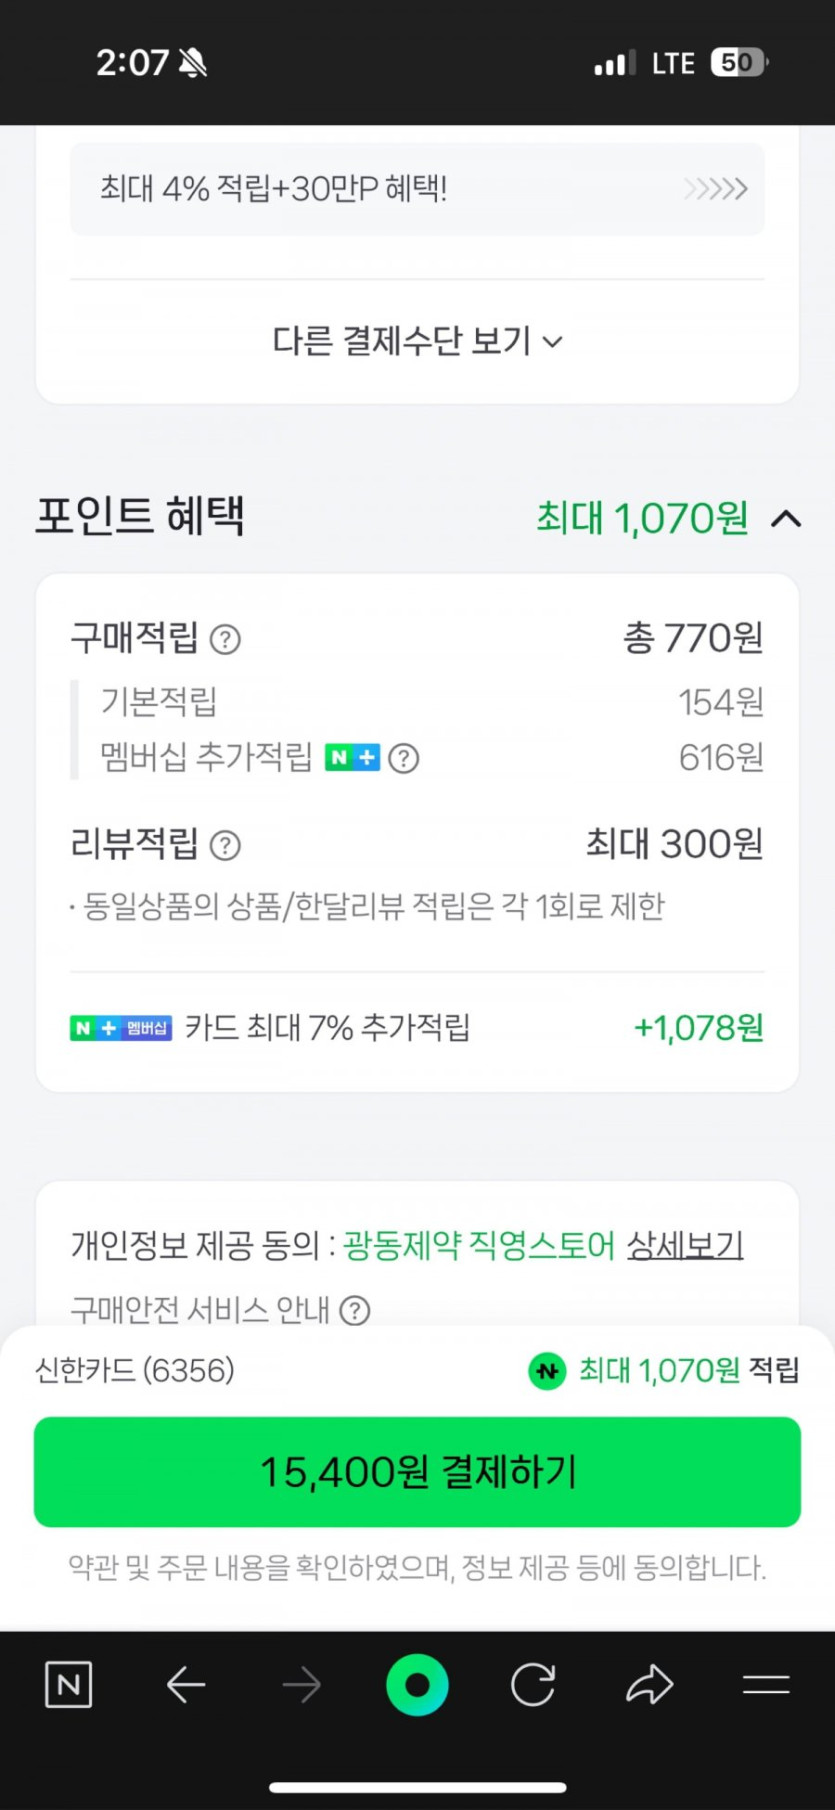
Task: Tap the 신한카드 (6356) payment method label
Action: point(135,1370)
